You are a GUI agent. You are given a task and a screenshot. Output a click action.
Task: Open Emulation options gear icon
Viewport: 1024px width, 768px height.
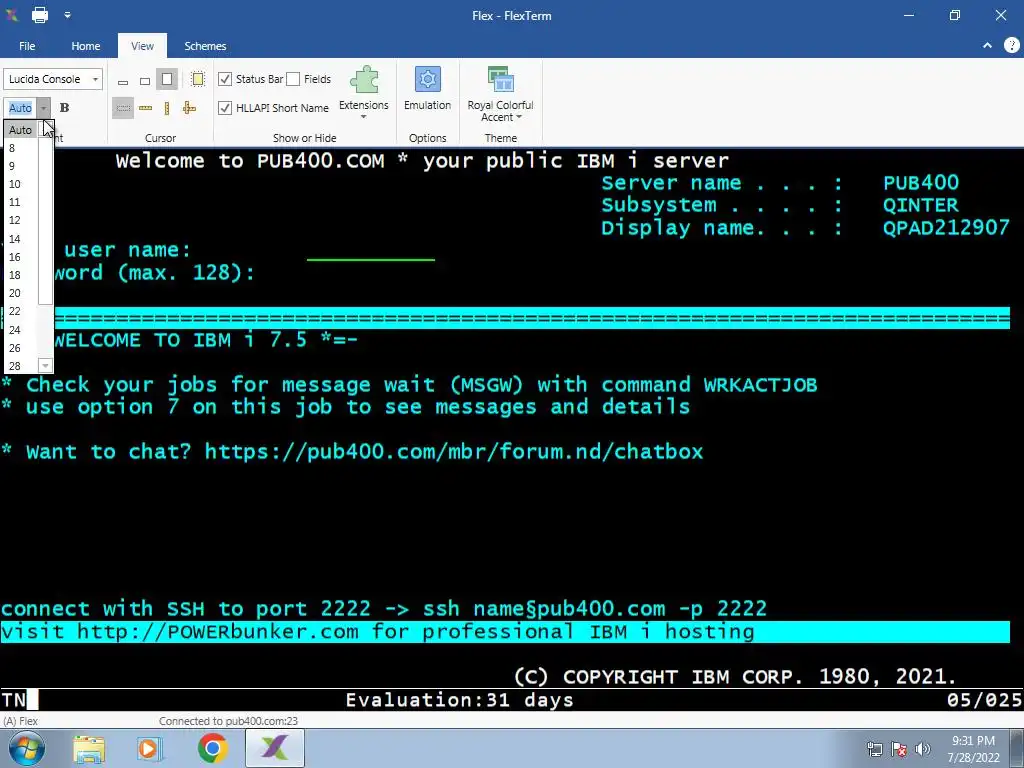428,88
